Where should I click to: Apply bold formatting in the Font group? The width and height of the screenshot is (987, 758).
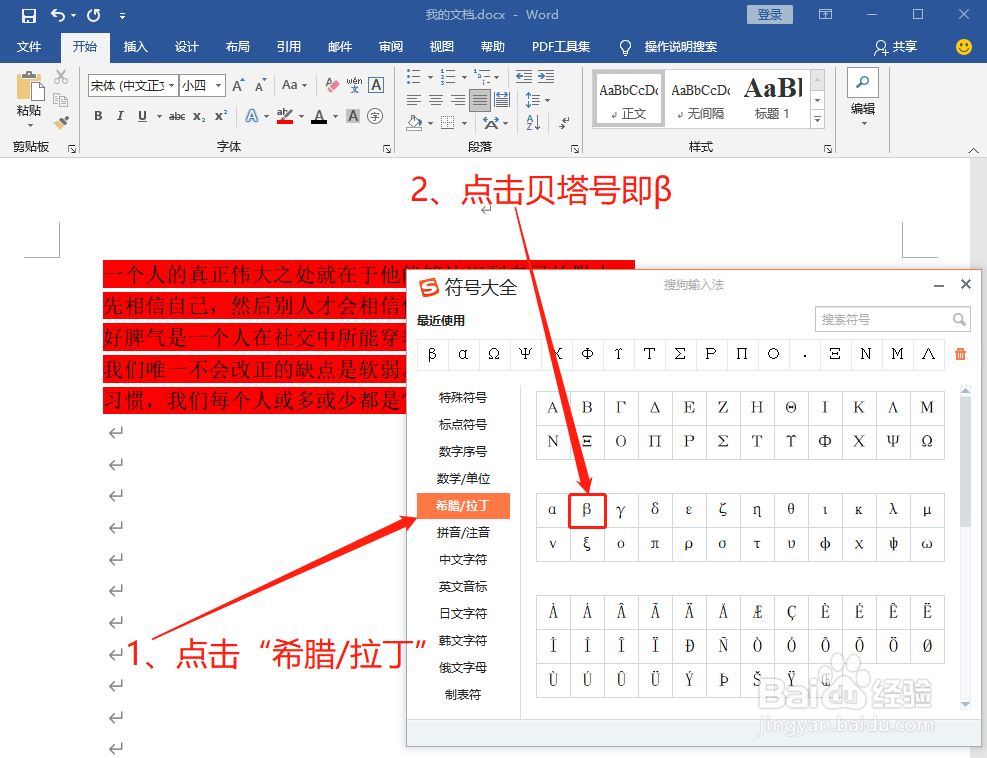point(98,116)
